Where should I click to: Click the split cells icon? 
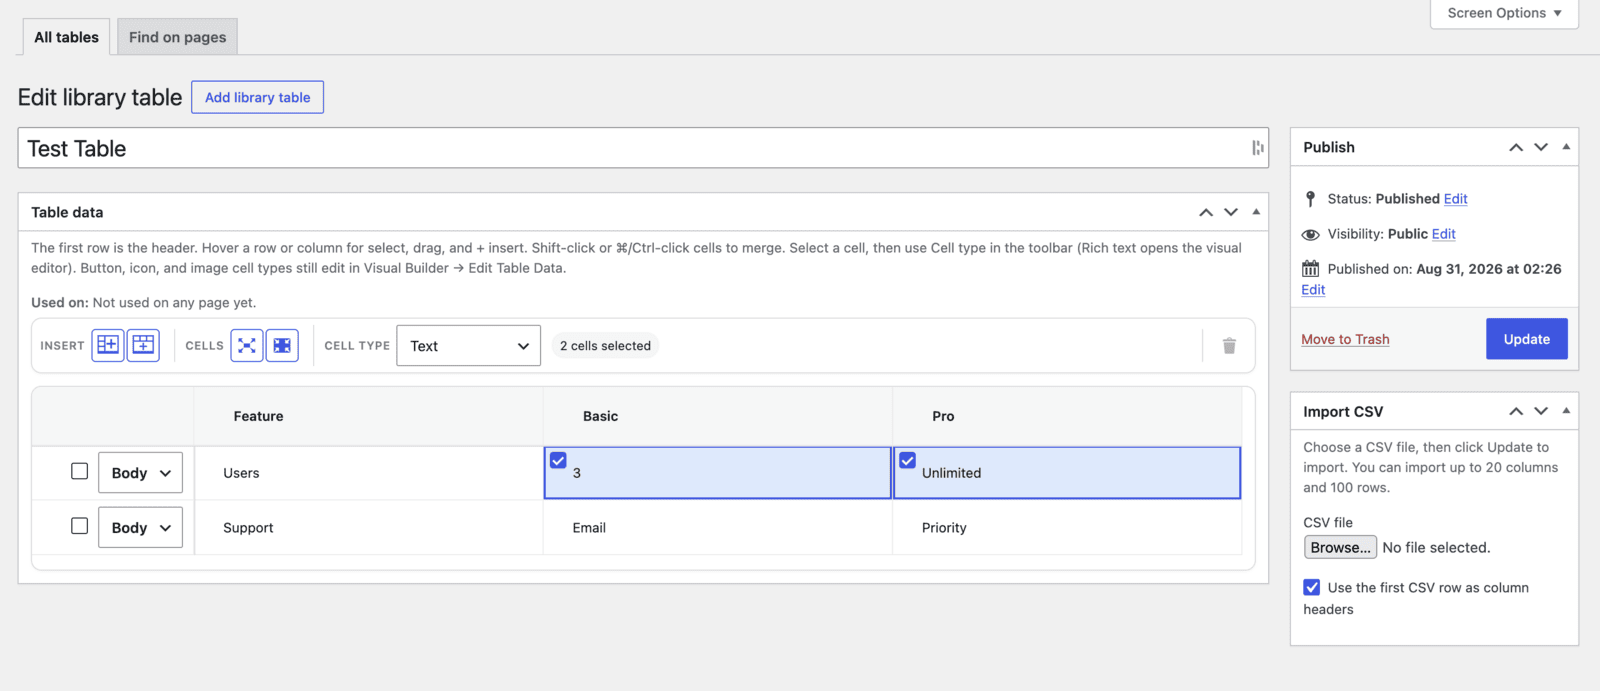tap(282, 345)
